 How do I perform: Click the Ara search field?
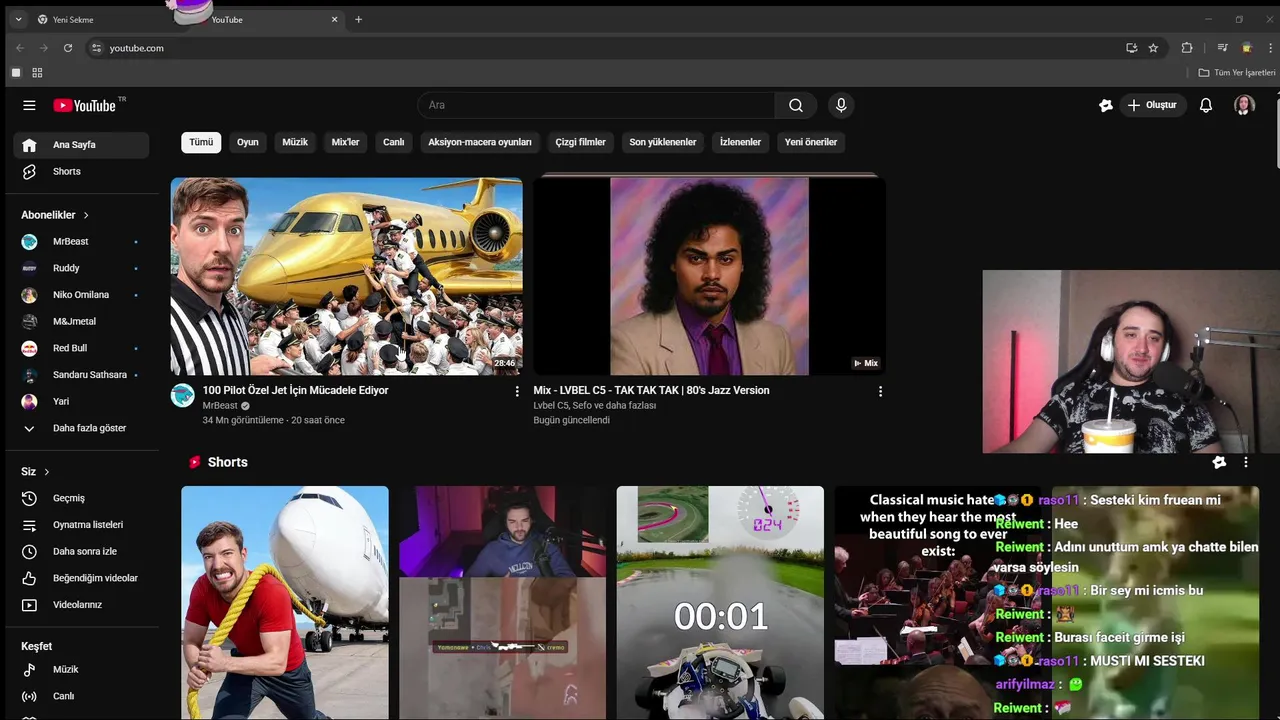(596, 105)
